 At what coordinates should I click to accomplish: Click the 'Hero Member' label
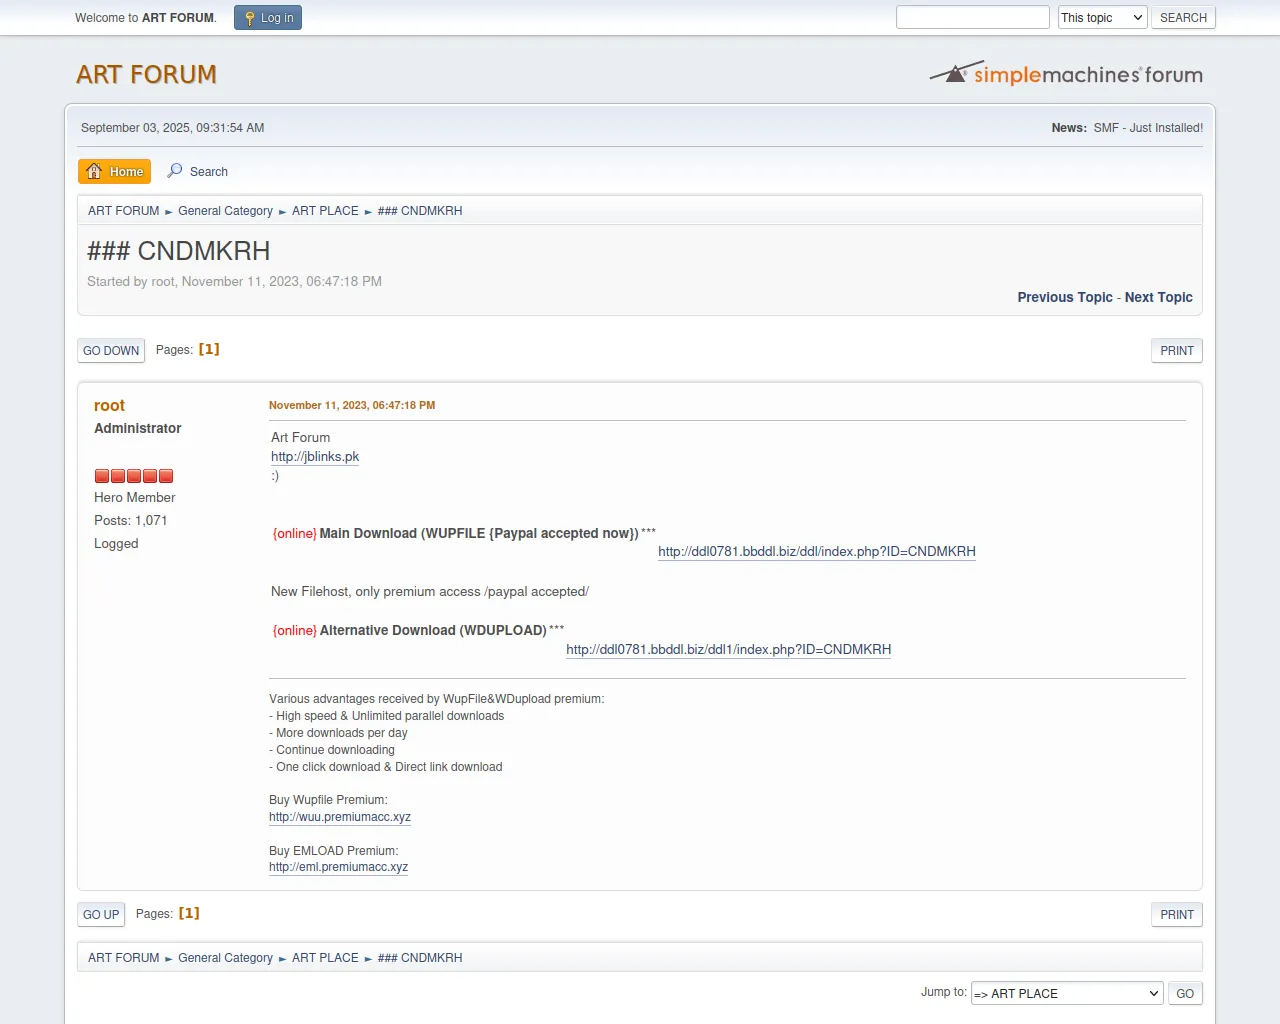click(134, 497)
